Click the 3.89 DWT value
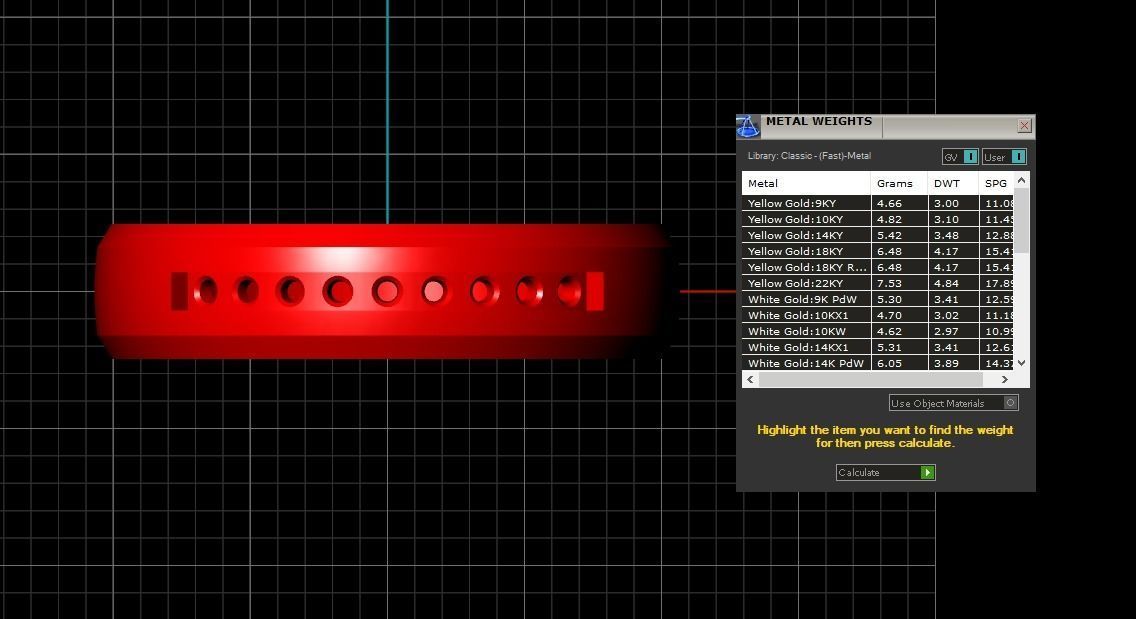The width and height of the screenshot is (1136, 619). [946, 363]
